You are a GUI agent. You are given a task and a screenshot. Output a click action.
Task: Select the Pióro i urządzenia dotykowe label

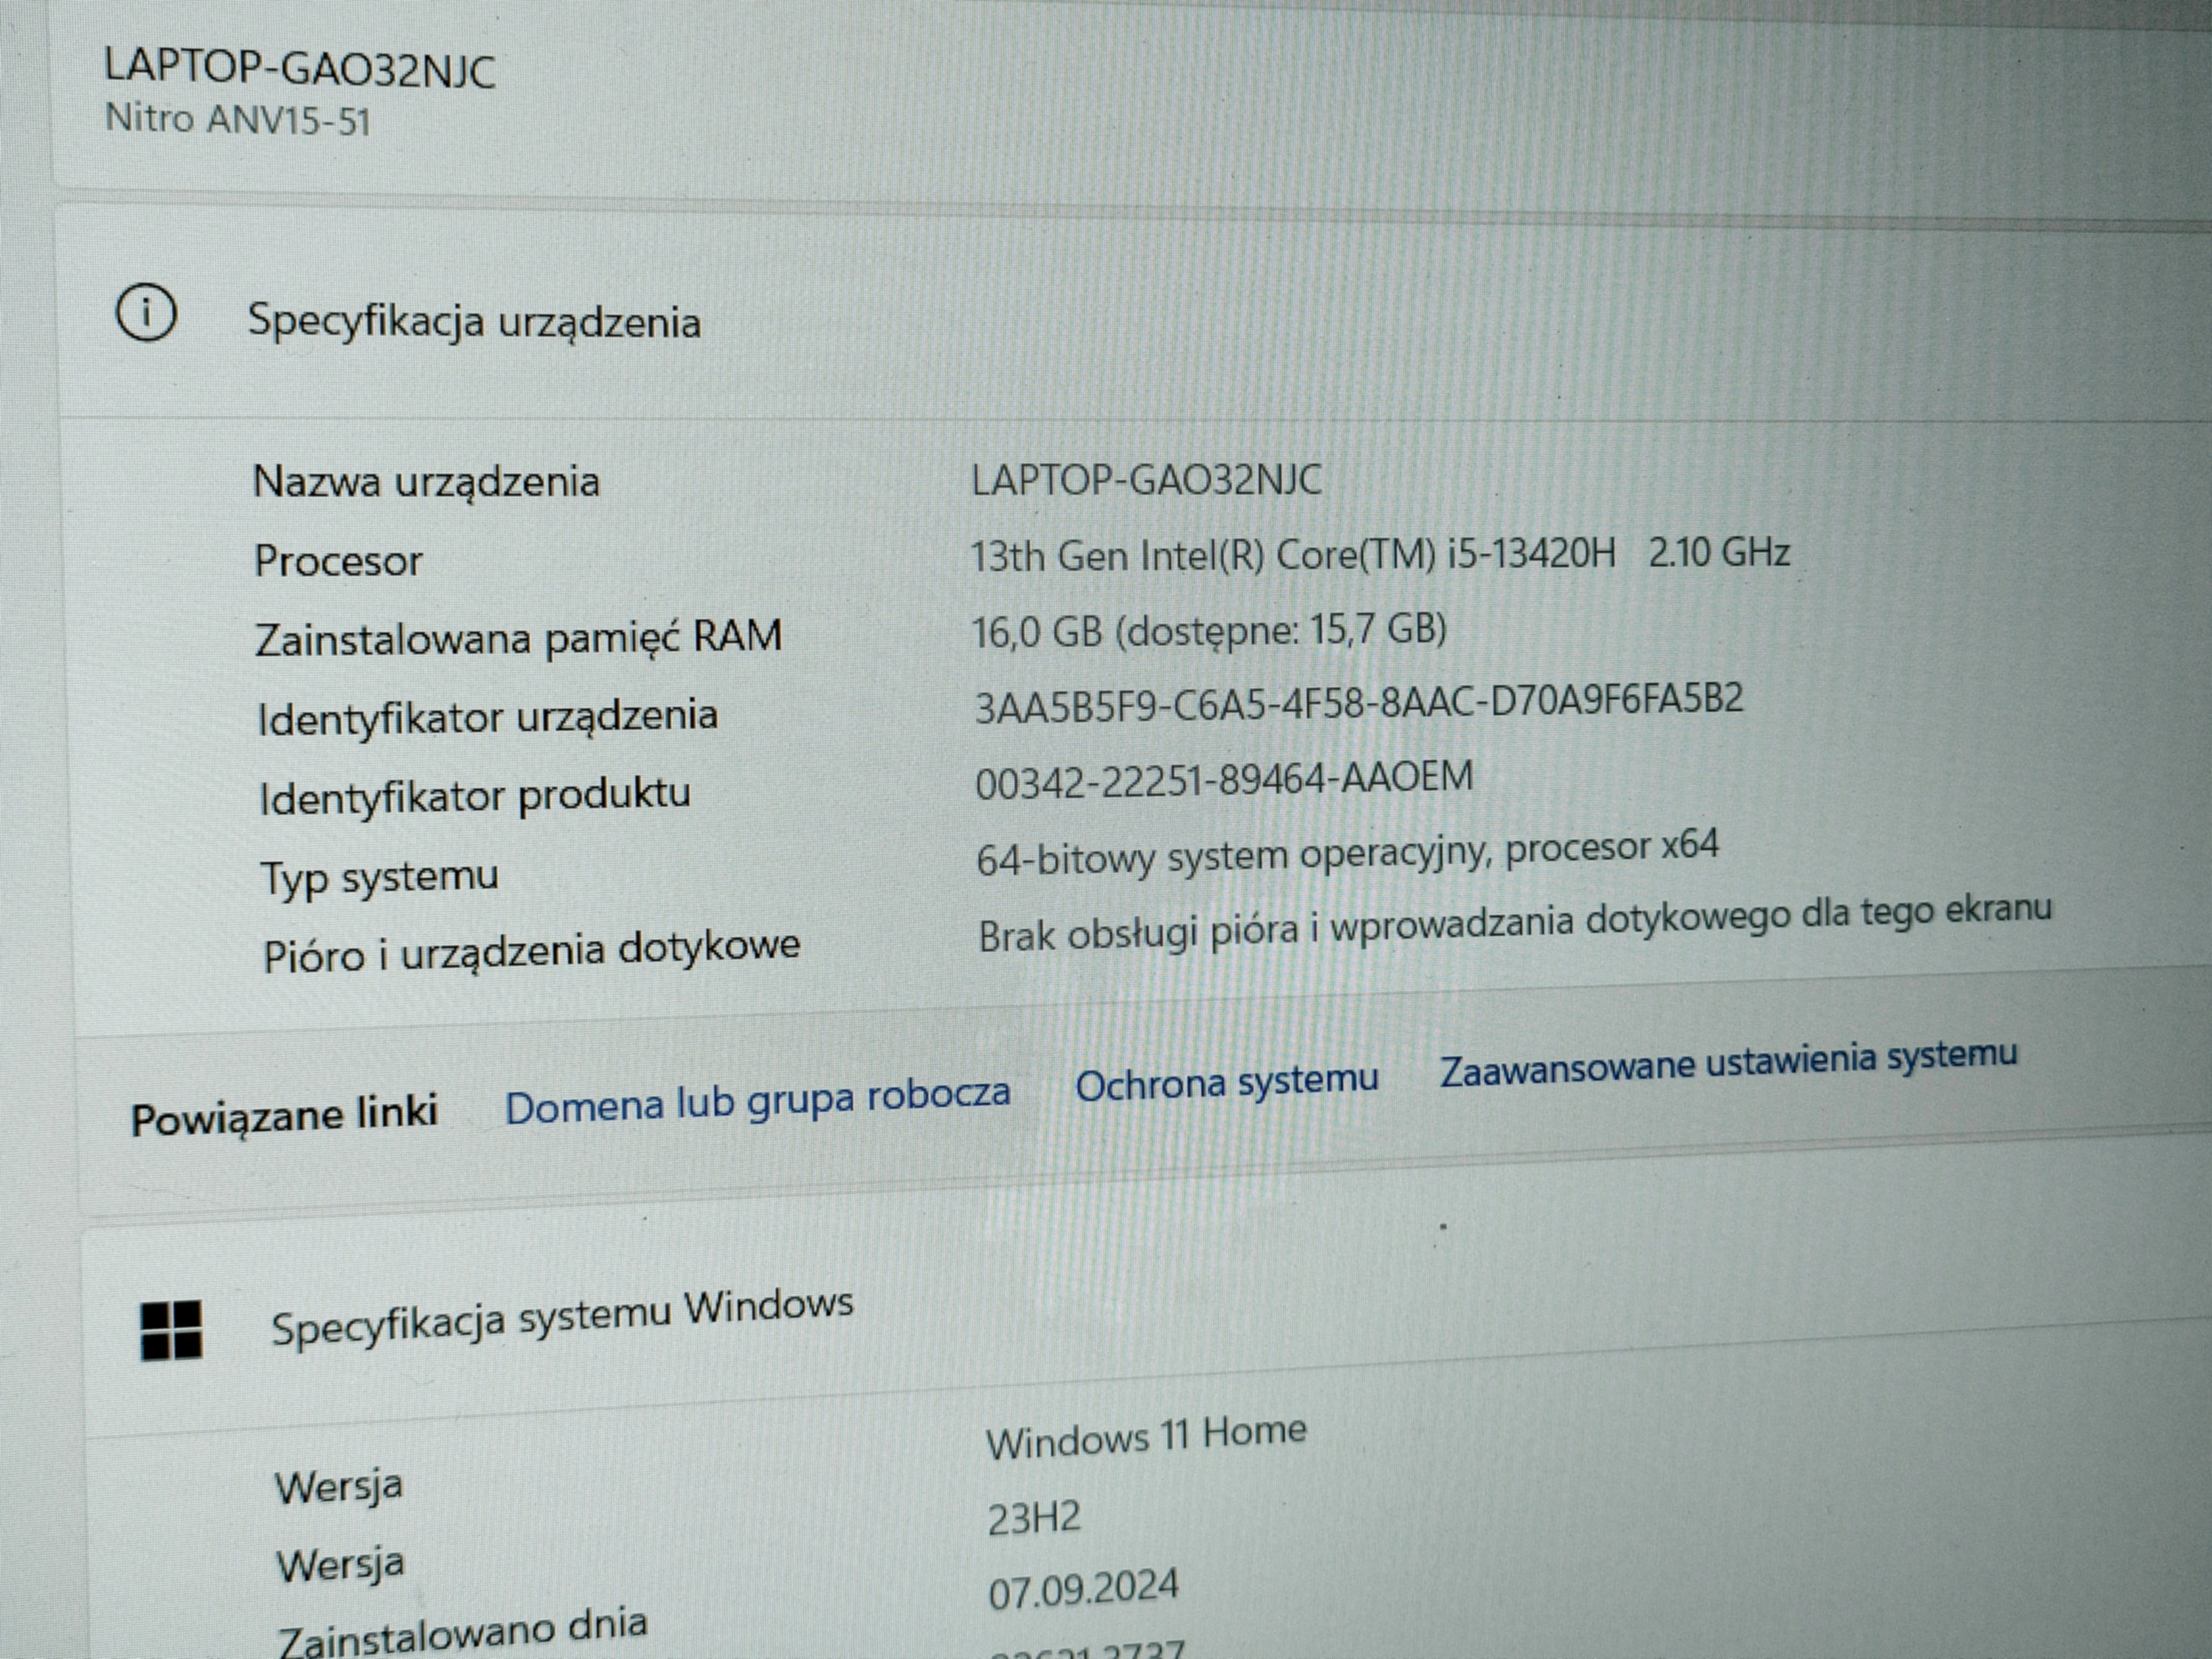[x=531, y=950]
